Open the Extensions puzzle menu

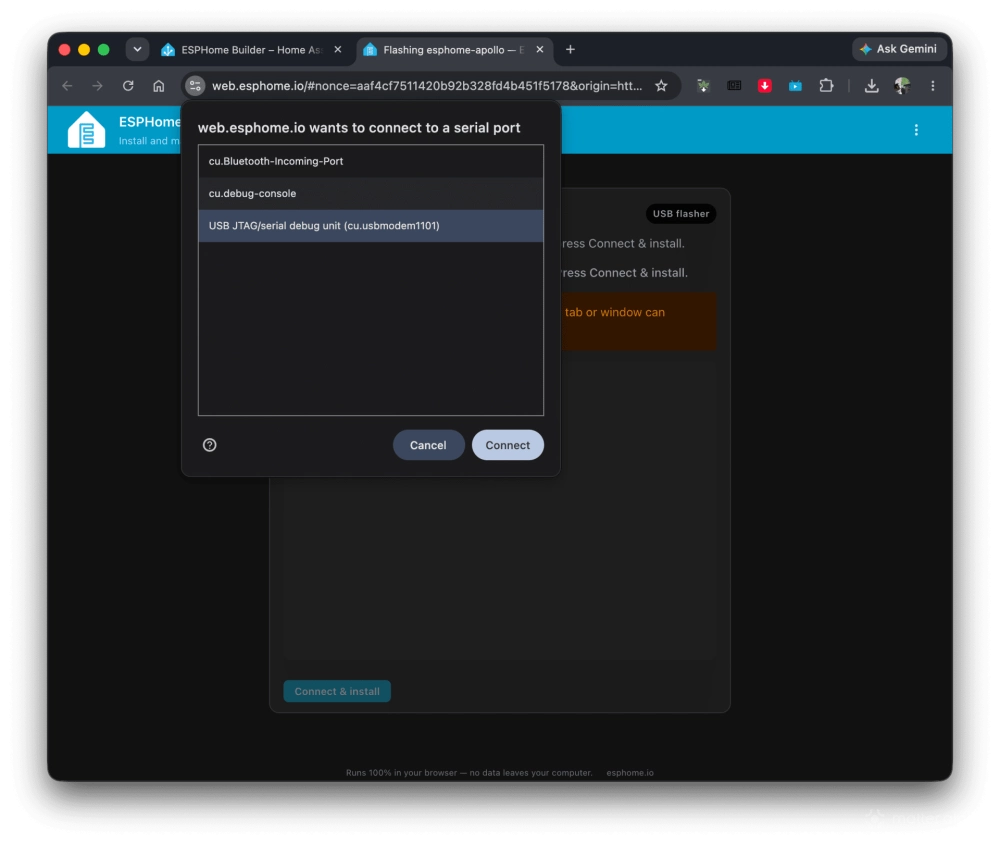827,85
